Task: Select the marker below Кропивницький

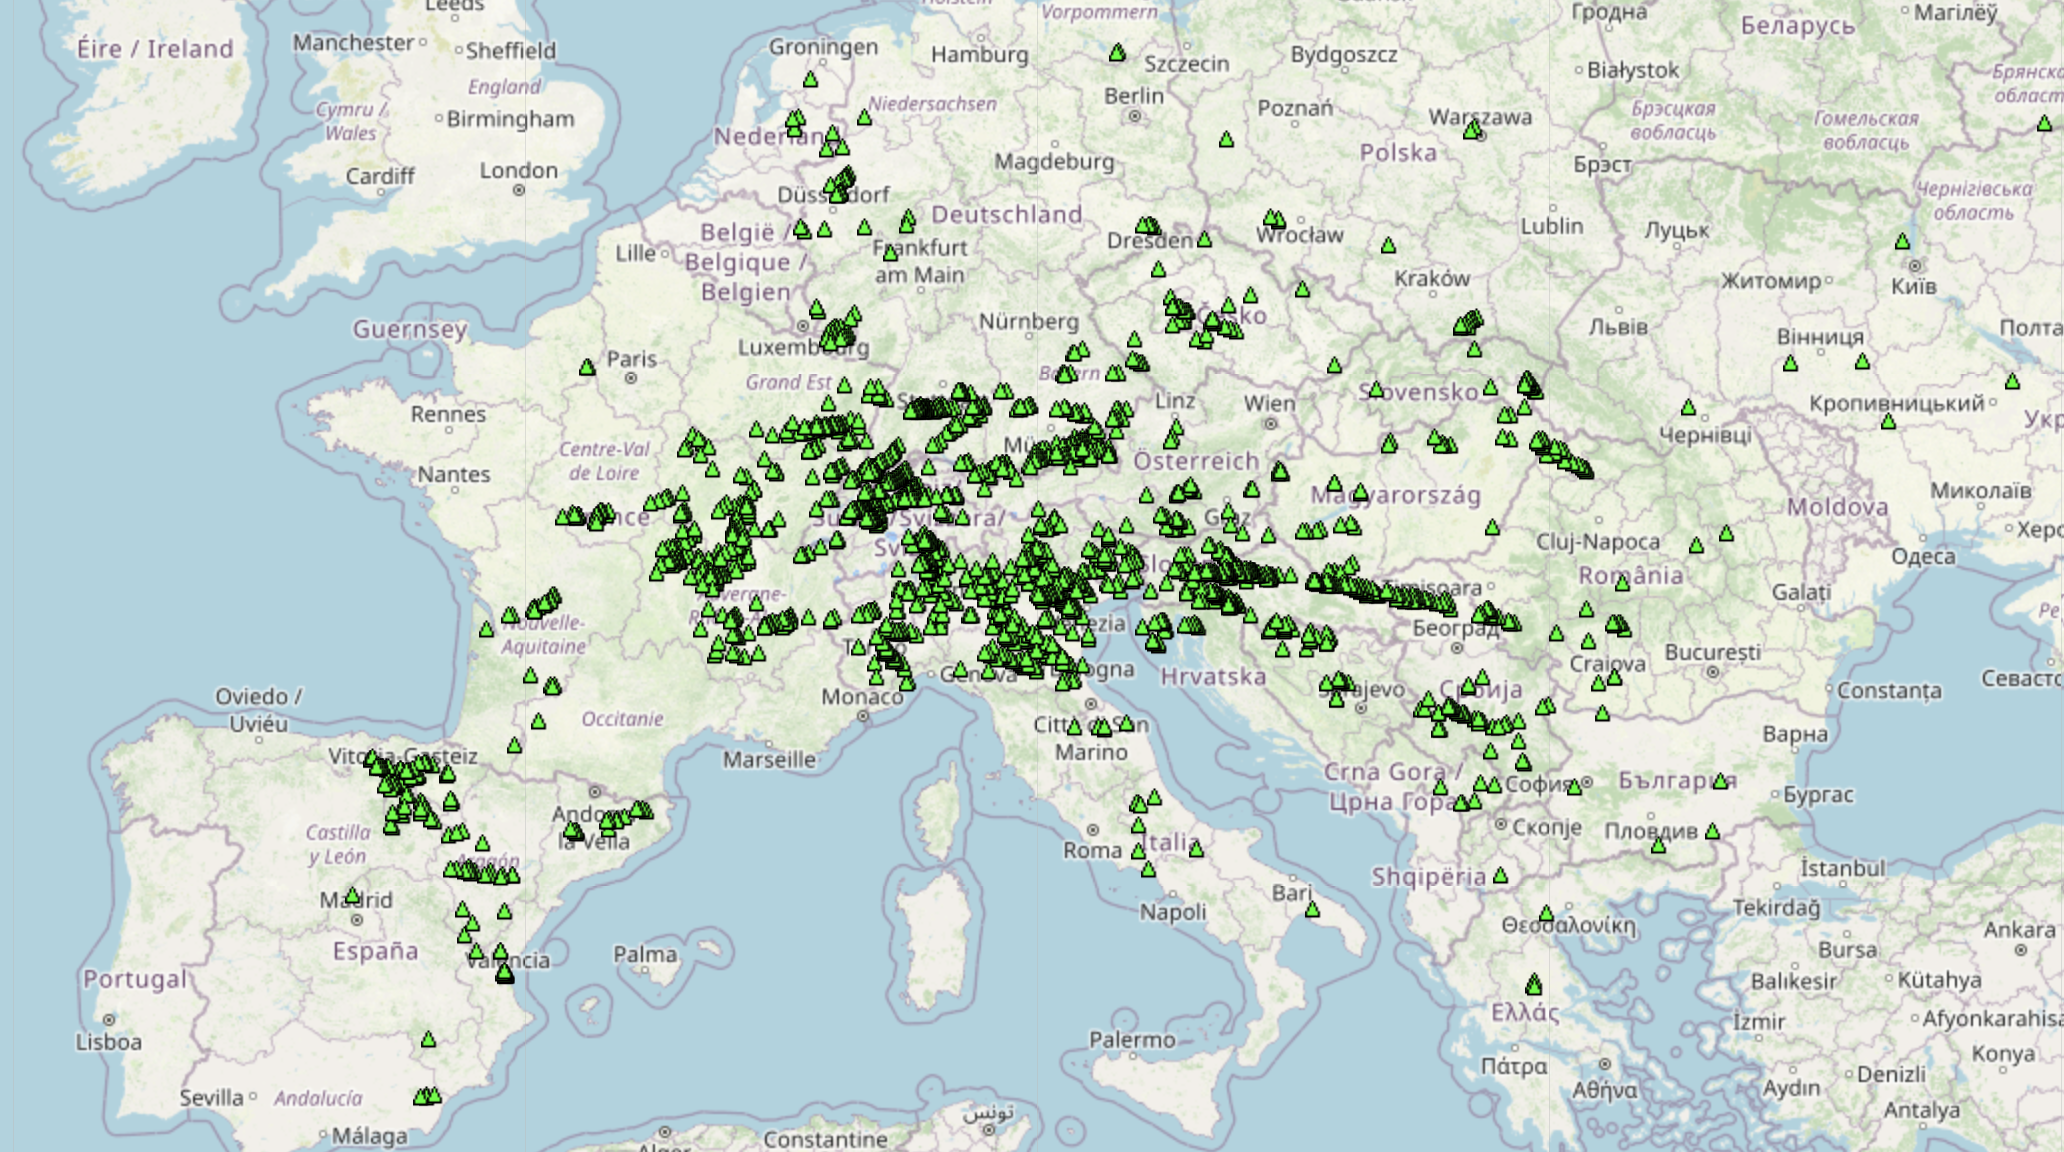Action: pyautogui.click(x=1888, y=422)
